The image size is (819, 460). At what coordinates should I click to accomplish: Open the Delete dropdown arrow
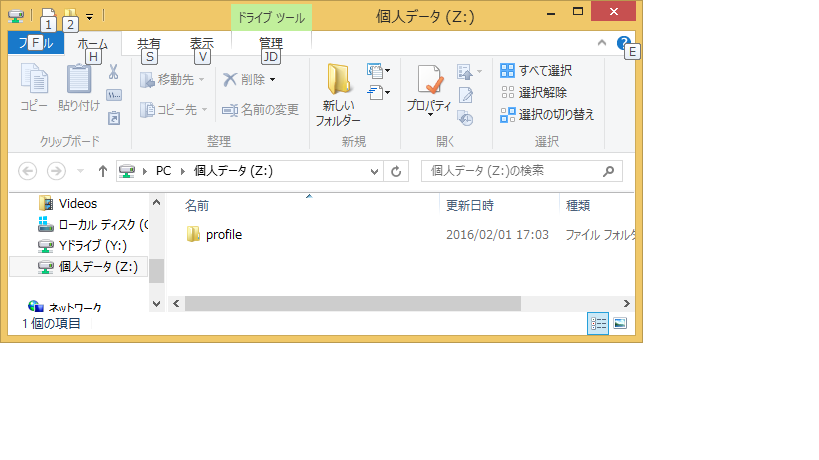pyautogui.click(x=272, y=79)
